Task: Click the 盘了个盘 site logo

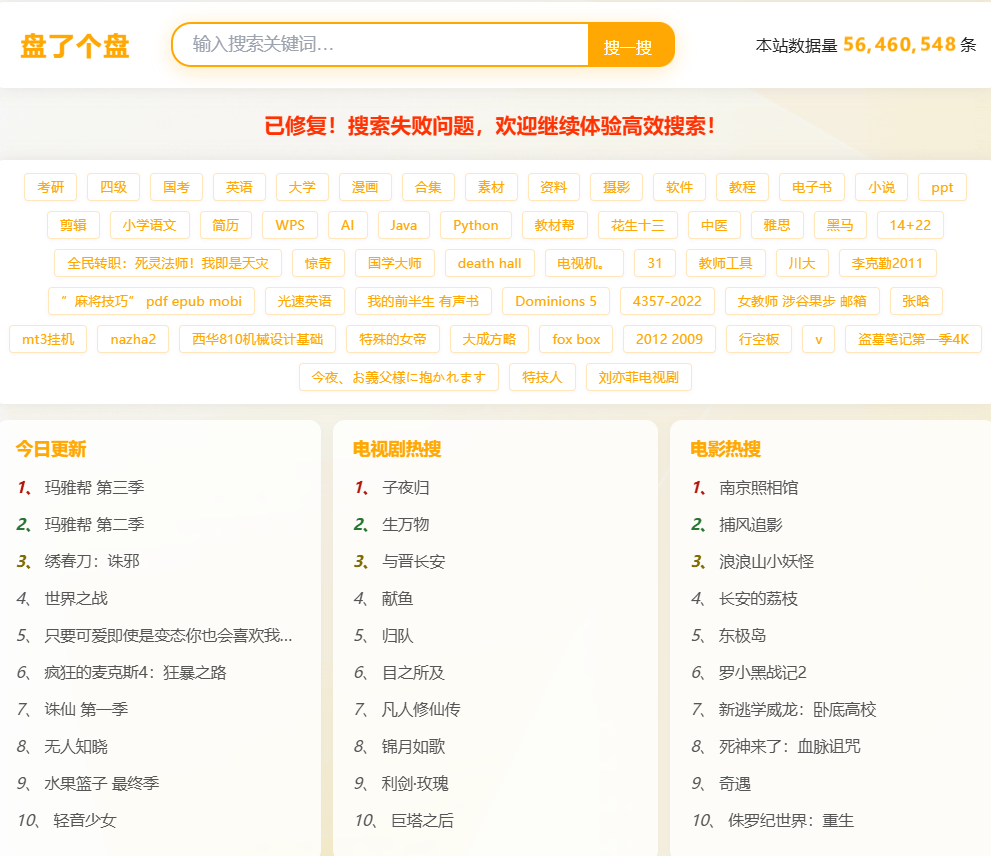Action: (x=74, y=45)
